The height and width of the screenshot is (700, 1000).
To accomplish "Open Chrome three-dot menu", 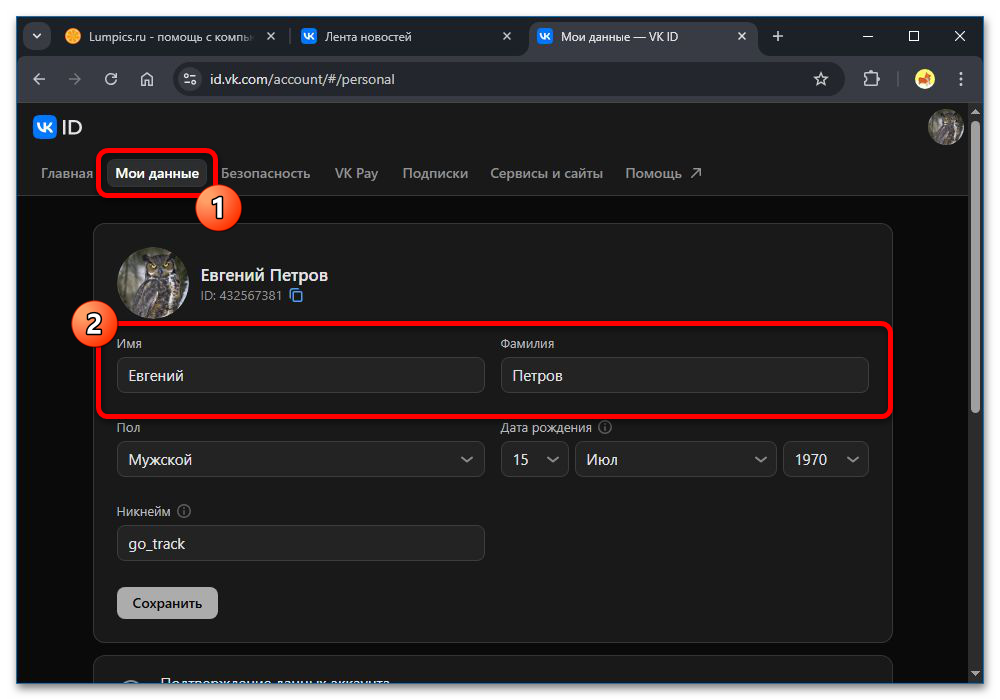I will (x=960, y=79).
